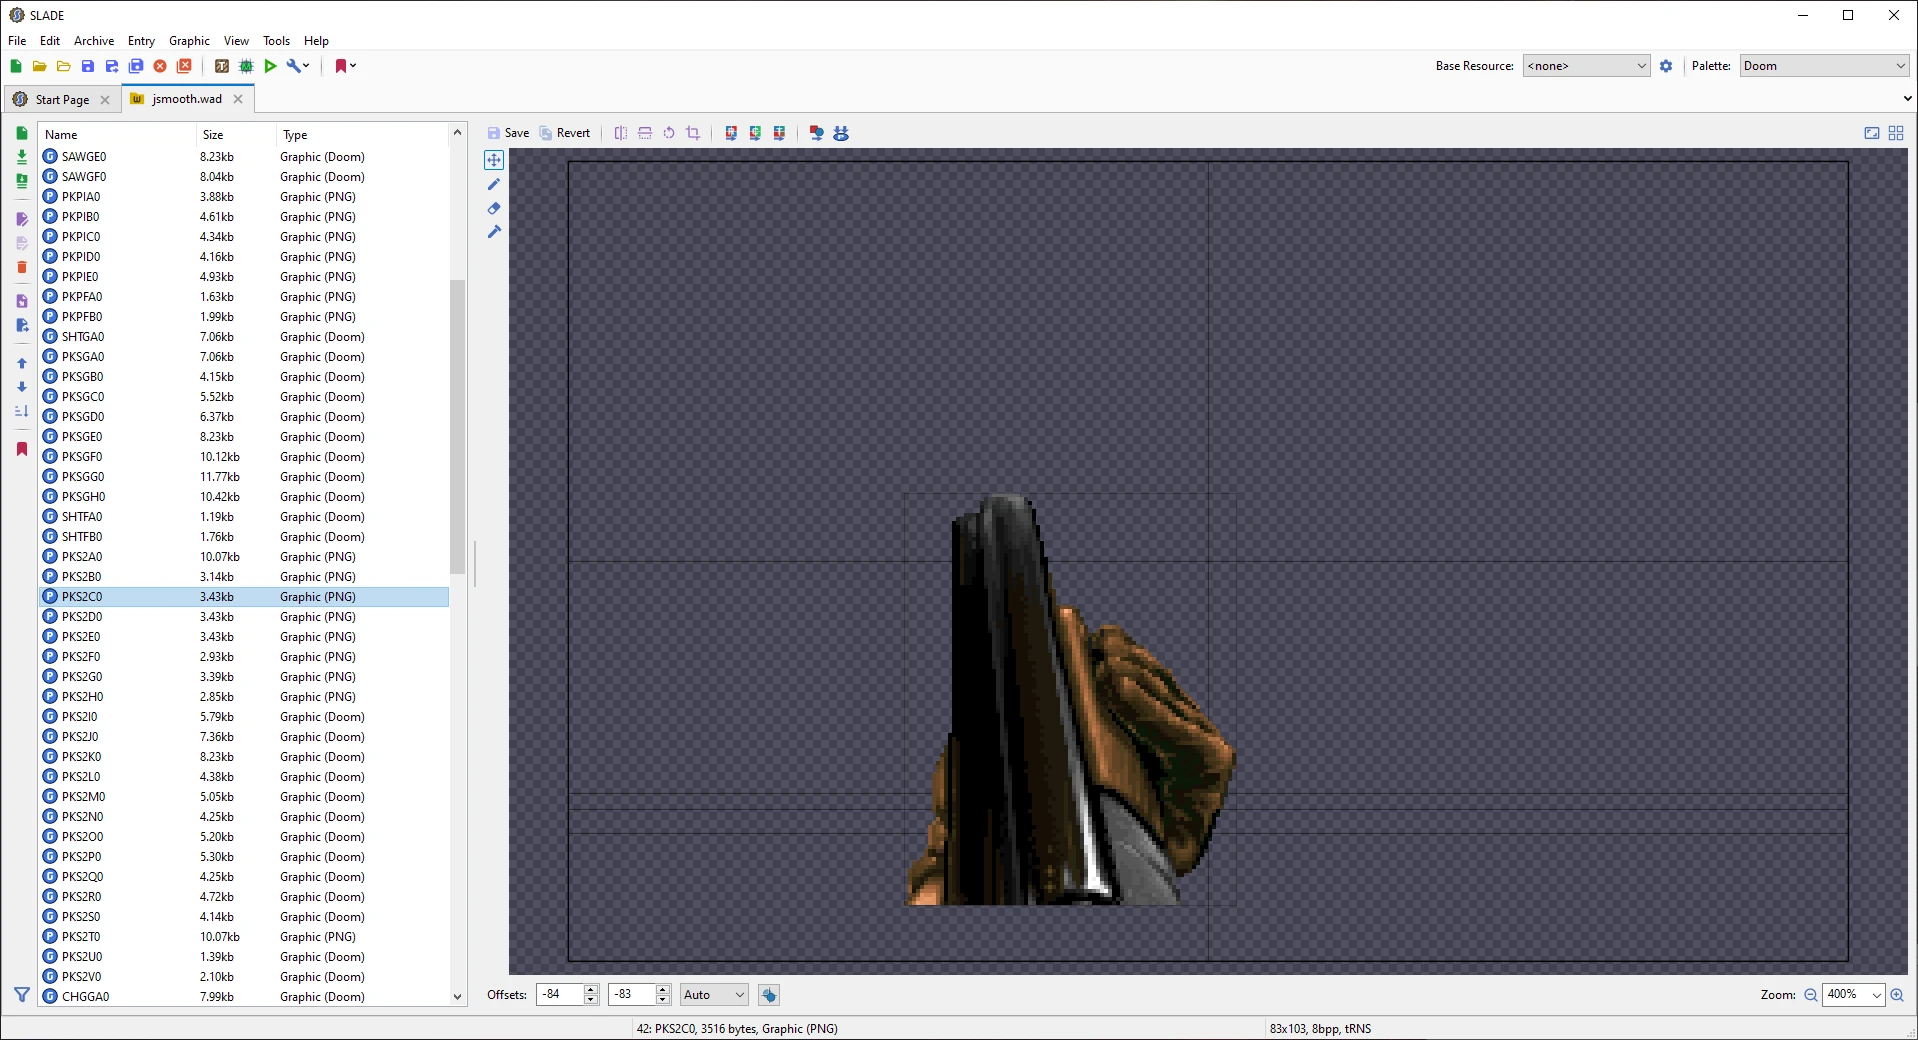Switch to the Start Page tab
1918x1040 pixels.
(x=62, y=99)
